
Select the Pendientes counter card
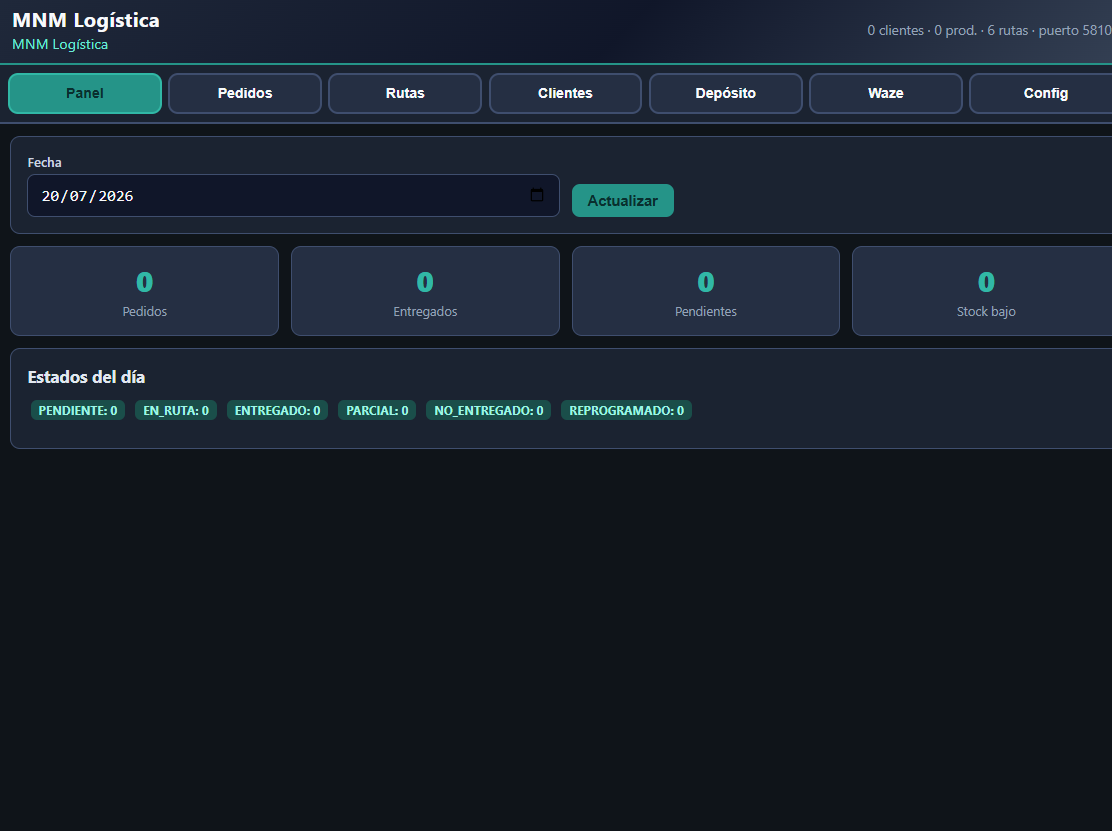pos(706,291)
